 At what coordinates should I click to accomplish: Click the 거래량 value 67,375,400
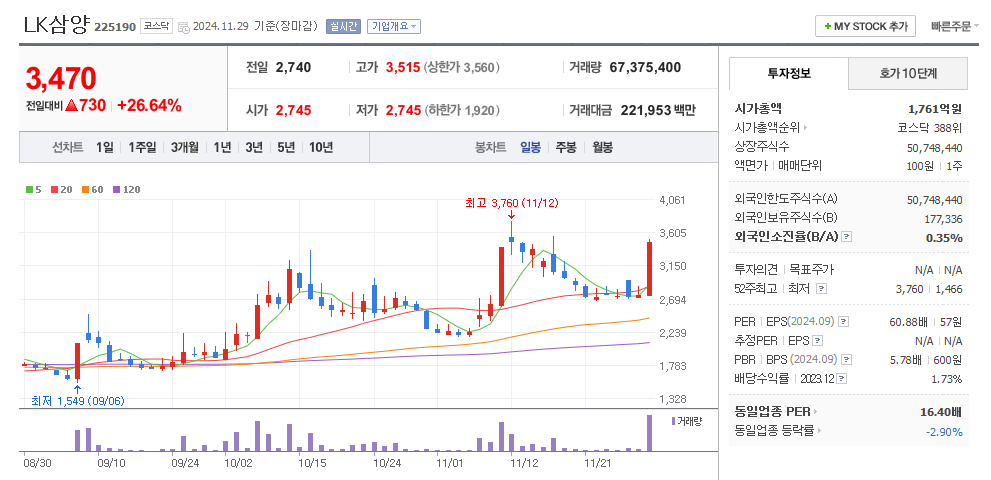pos(645,67)
